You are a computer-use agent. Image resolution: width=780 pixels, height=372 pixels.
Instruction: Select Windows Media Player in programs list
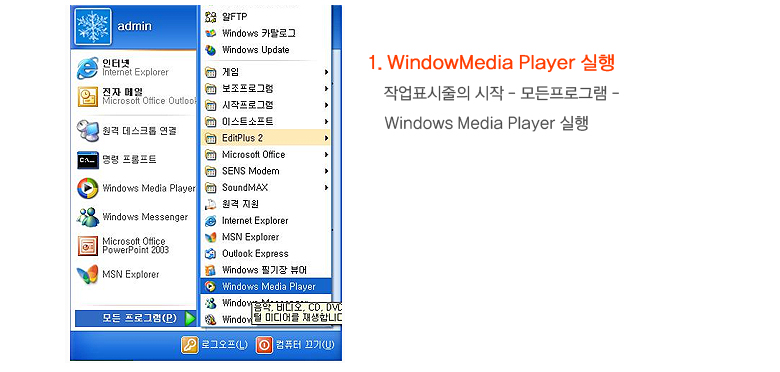point(266,286)
